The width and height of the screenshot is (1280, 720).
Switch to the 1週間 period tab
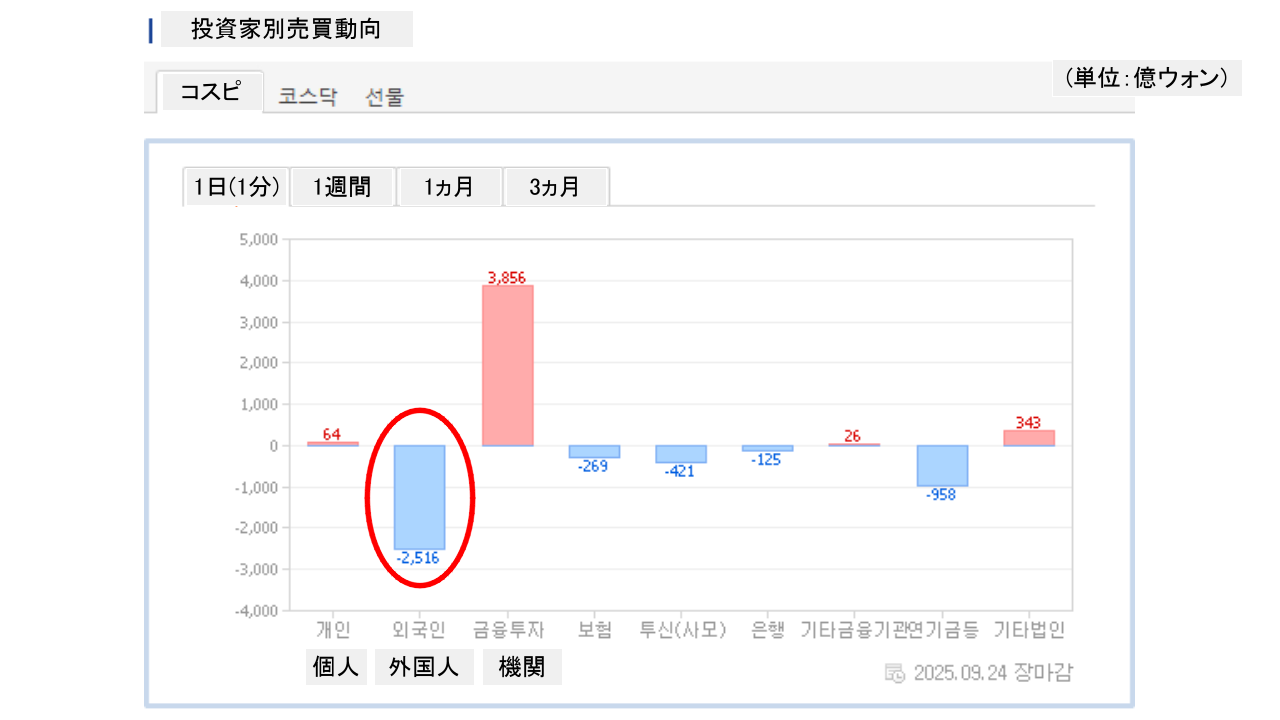[x=342, y=187]
